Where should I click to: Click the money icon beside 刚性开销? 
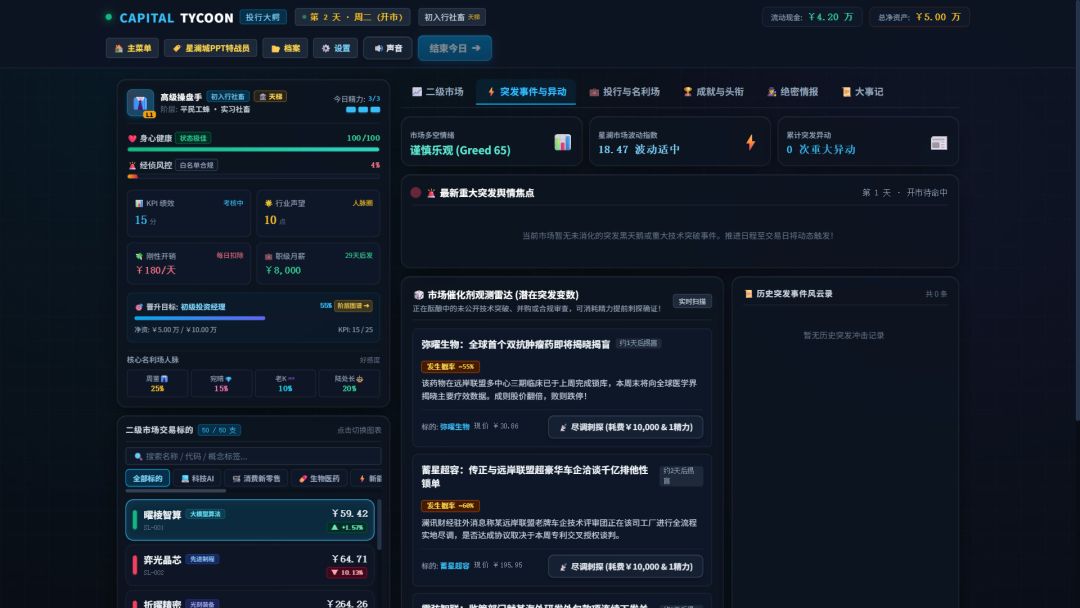click(139, 256)
